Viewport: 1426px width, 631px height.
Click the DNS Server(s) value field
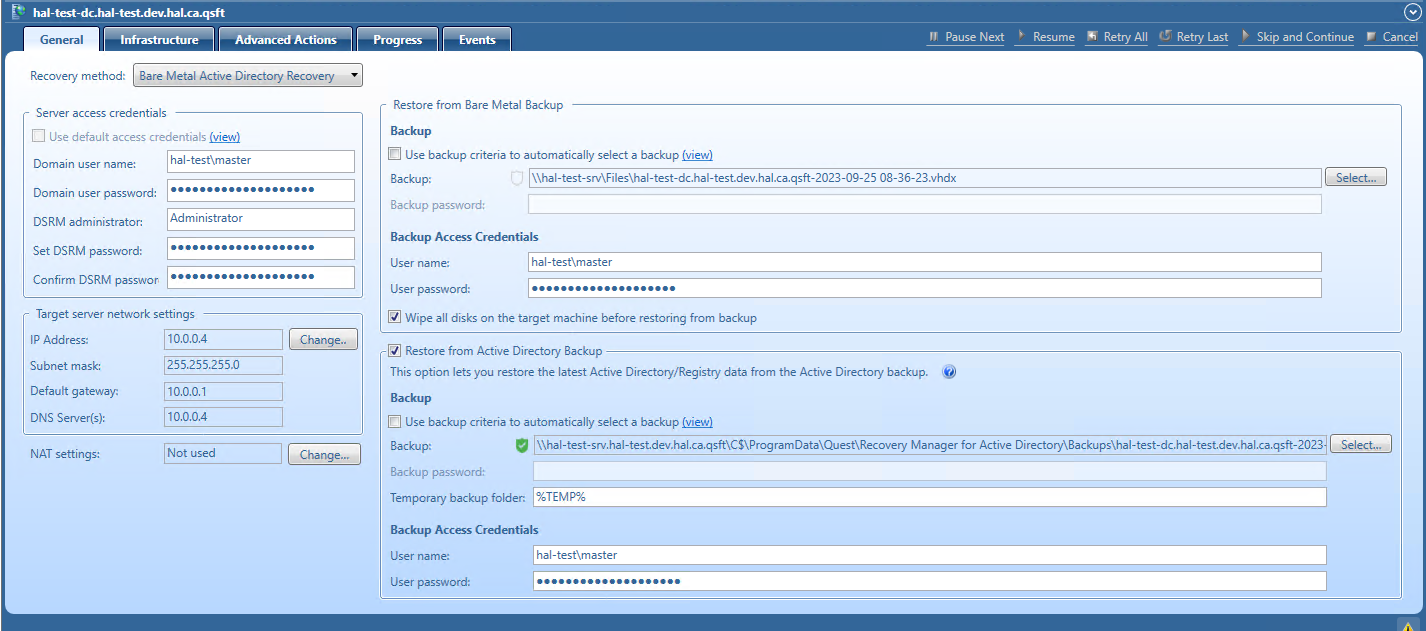(x=224, y=417)
